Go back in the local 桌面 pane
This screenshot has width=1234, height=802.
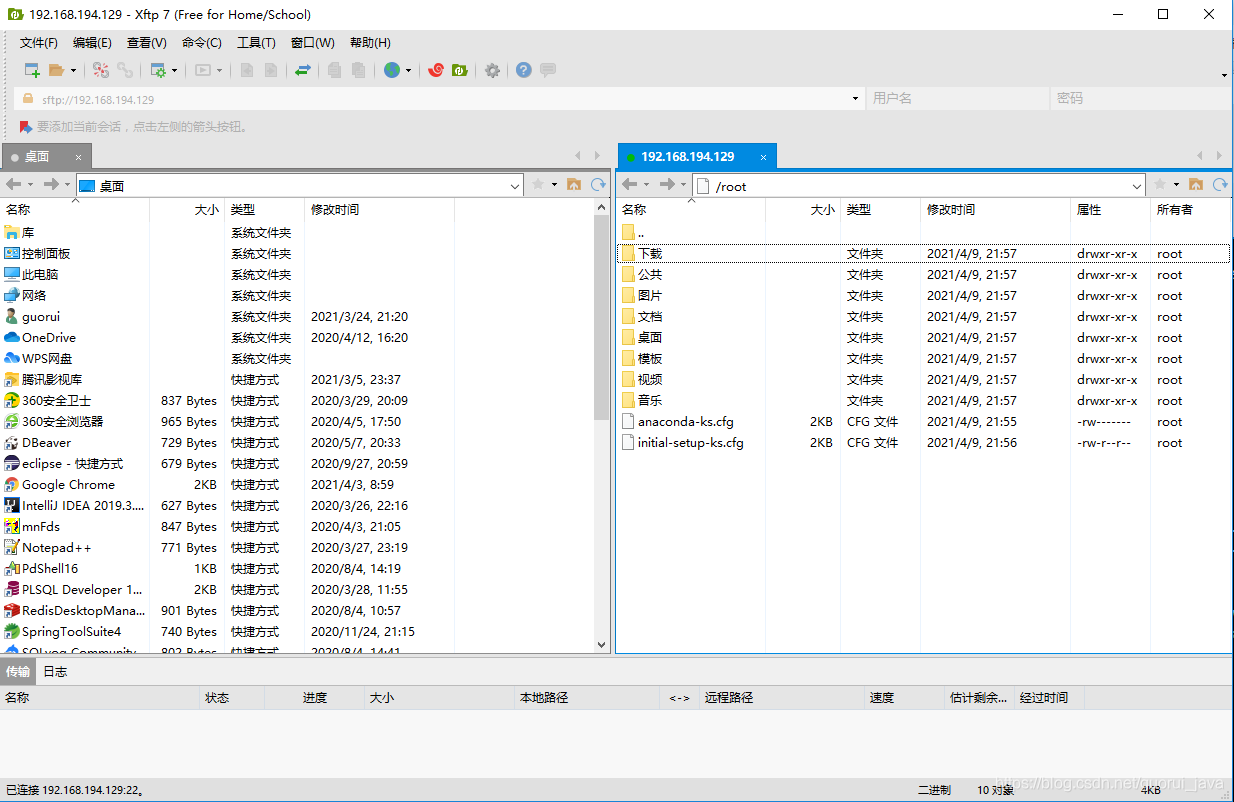(14, 185)
